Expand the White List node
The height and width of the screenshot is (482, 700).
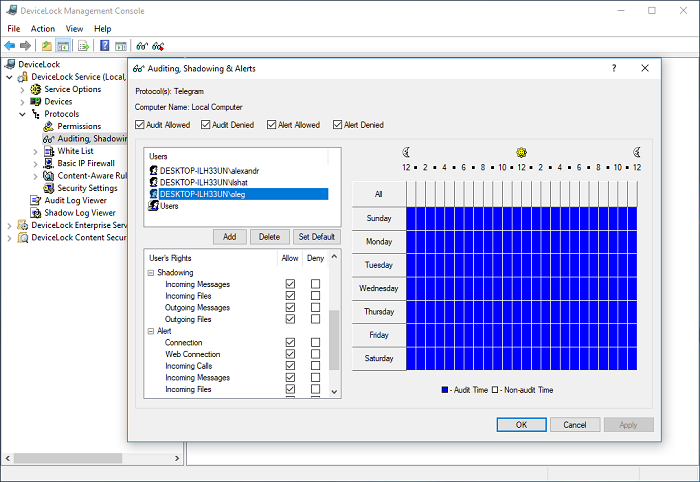[x=35, y=151]
